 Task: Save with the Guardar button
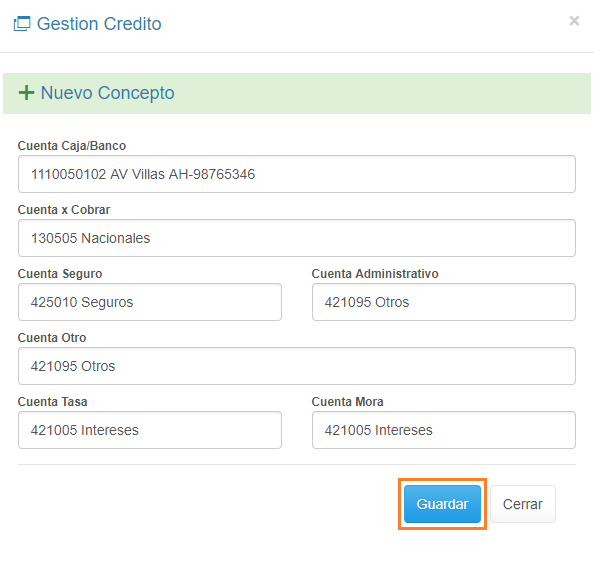coord(442,504)
